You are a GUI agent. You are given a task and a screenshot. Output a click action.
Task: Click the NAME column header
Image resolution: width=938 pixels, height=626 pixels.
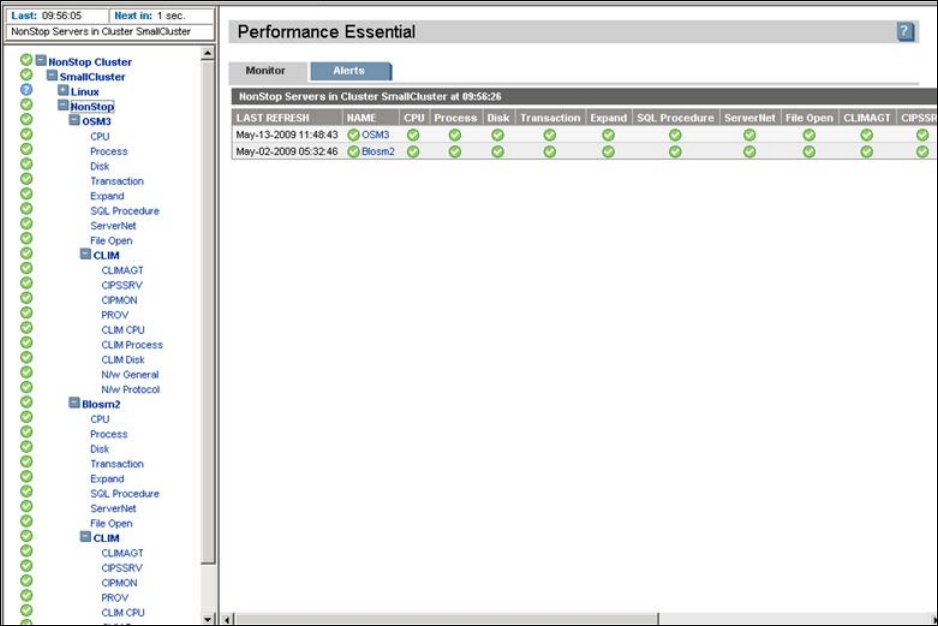(x=371, y=118)
